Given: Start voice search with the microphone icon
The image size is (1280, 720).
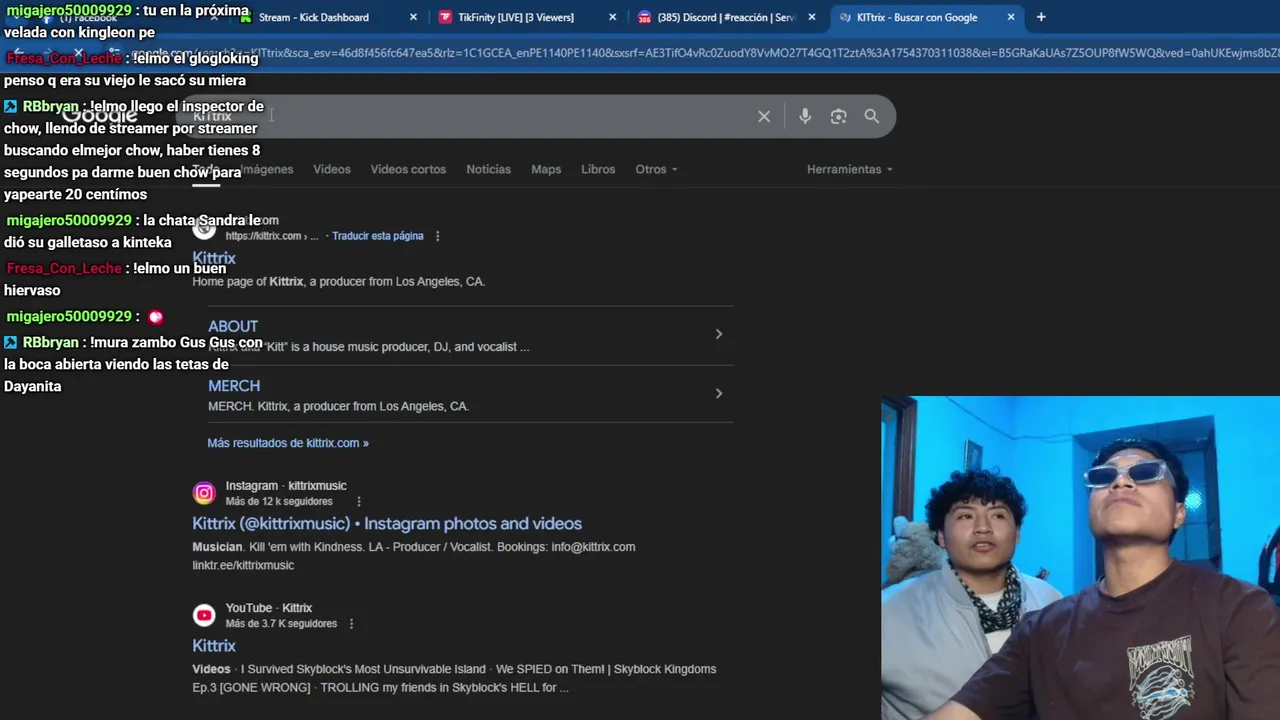Looking at the screenshot, I should [x=805, y=116].
